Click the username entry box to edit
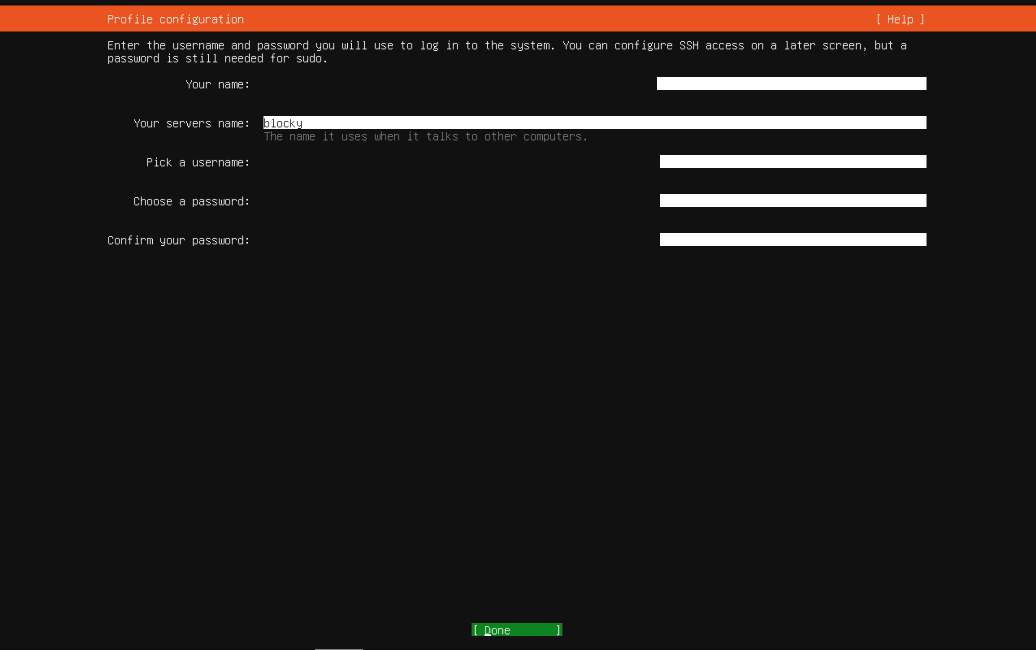 point(792,160)
